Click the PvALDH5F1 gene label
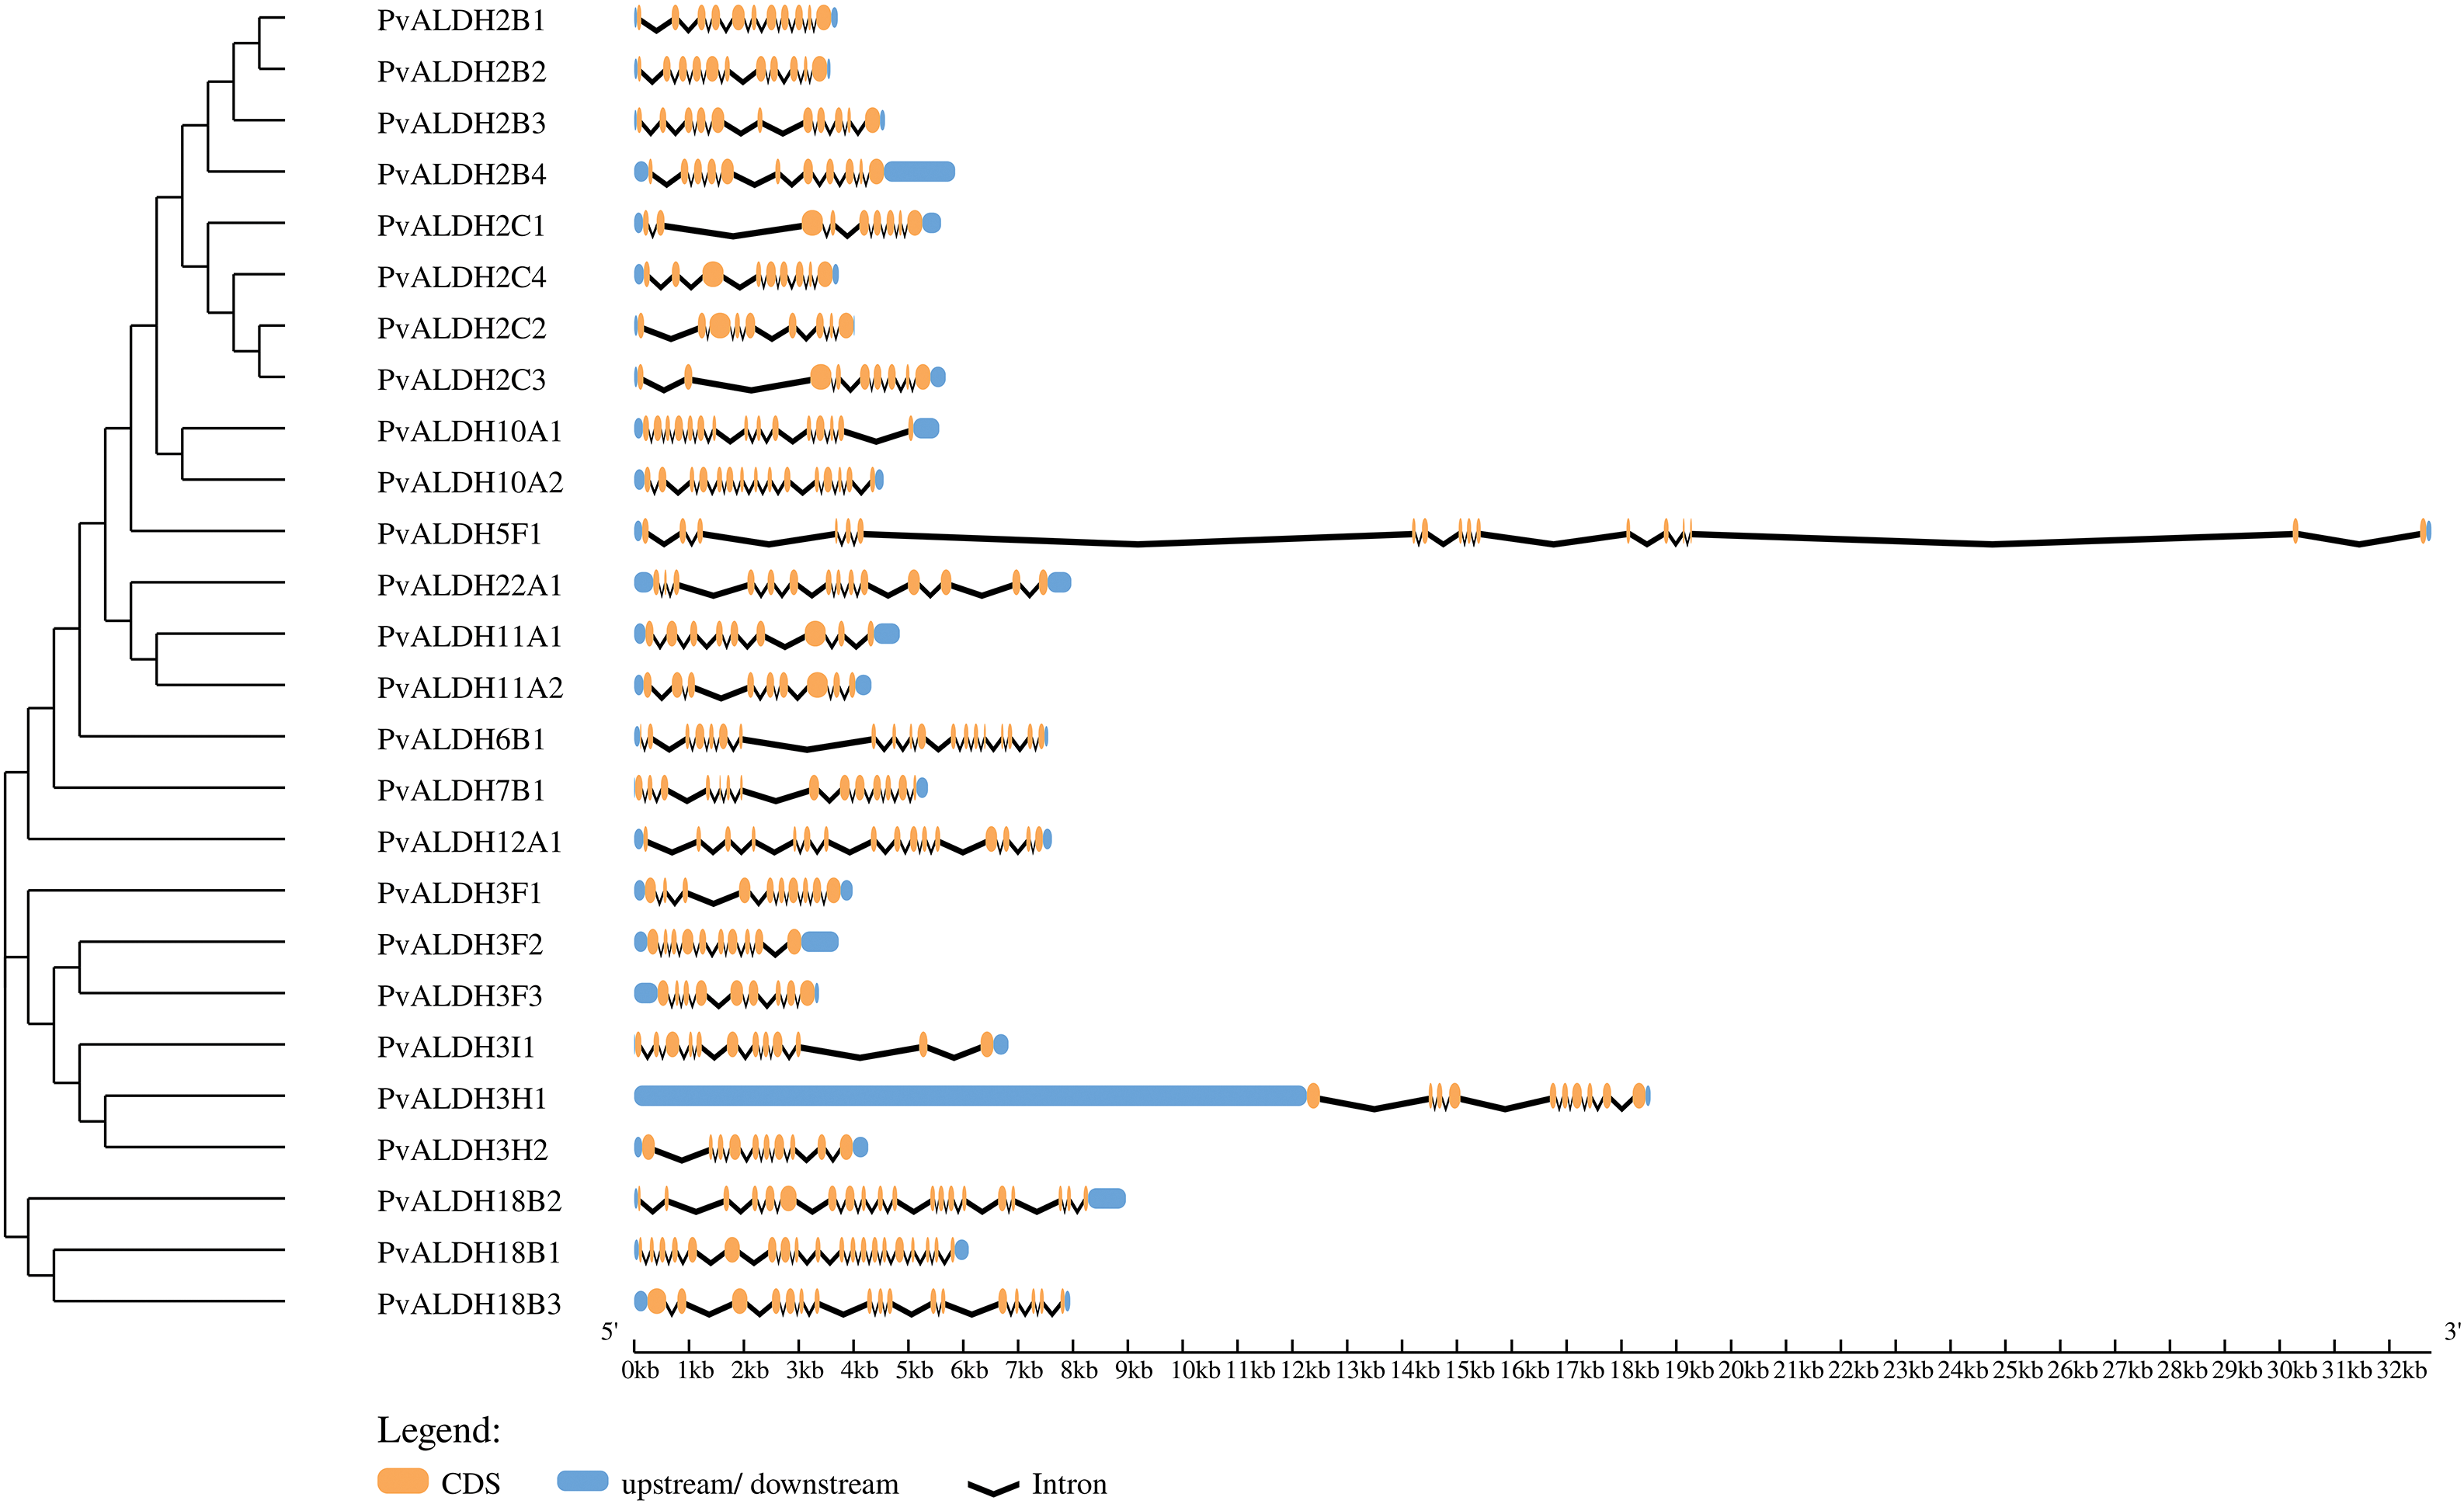Viewport: 2464px width, 1504px height. pos(459,534)
